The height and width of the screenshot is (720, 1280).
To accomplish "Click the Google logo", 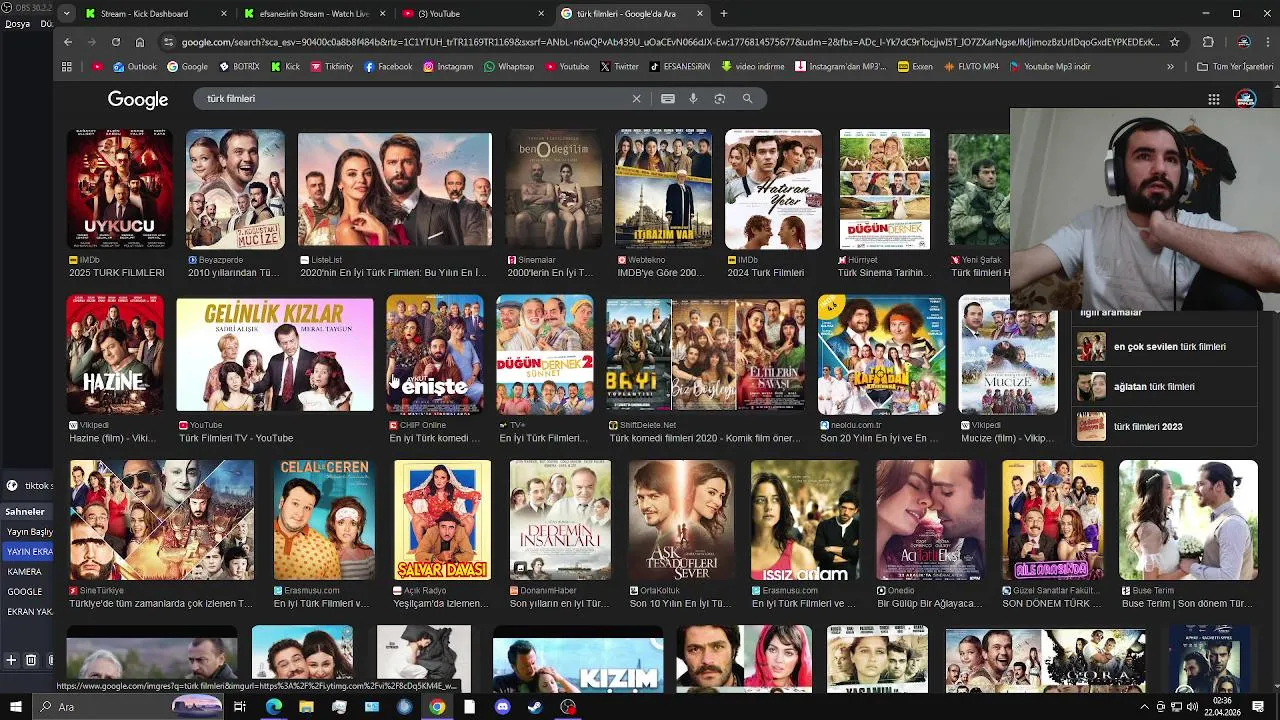I will [138, 99].
